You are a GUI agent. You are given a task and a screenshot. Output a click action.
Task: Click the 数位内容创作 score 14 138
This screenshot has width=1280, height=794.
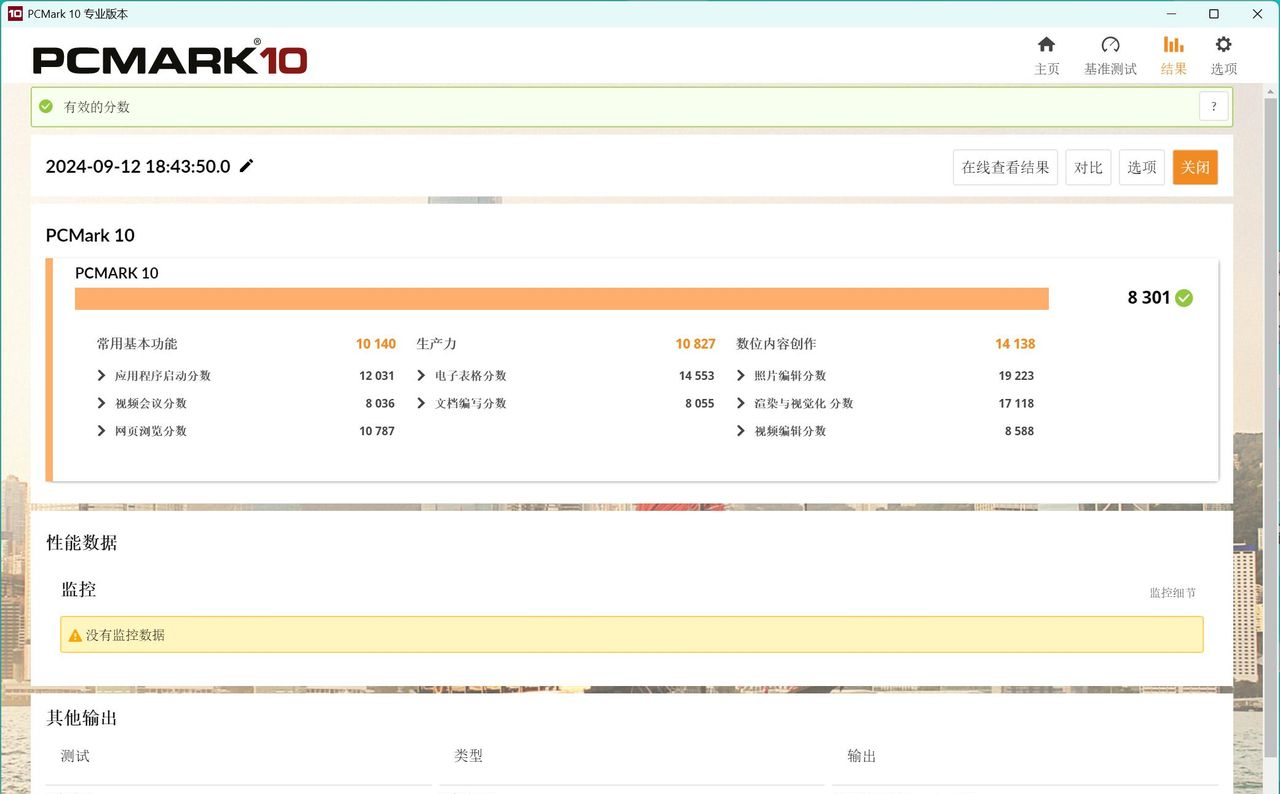tap(1015, 344)
